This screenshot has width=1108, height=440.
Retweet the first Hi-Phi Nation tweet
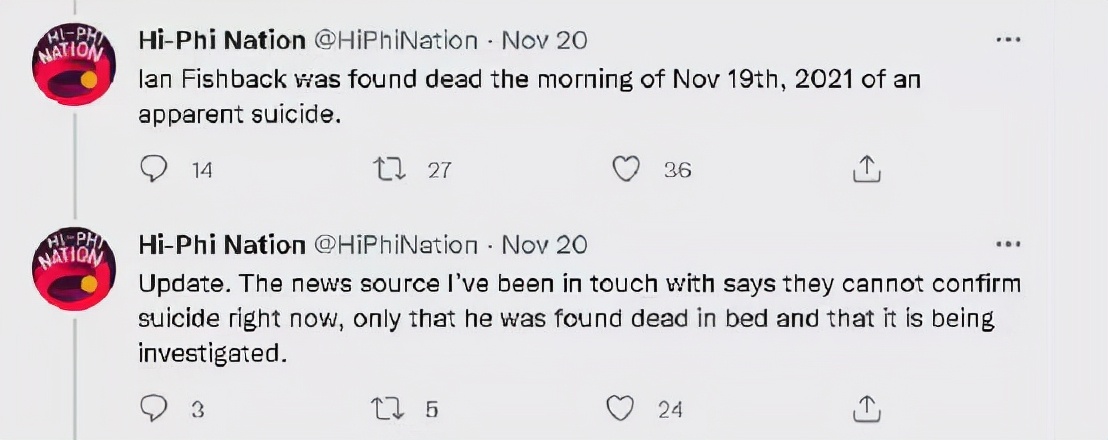coord(386,171)
